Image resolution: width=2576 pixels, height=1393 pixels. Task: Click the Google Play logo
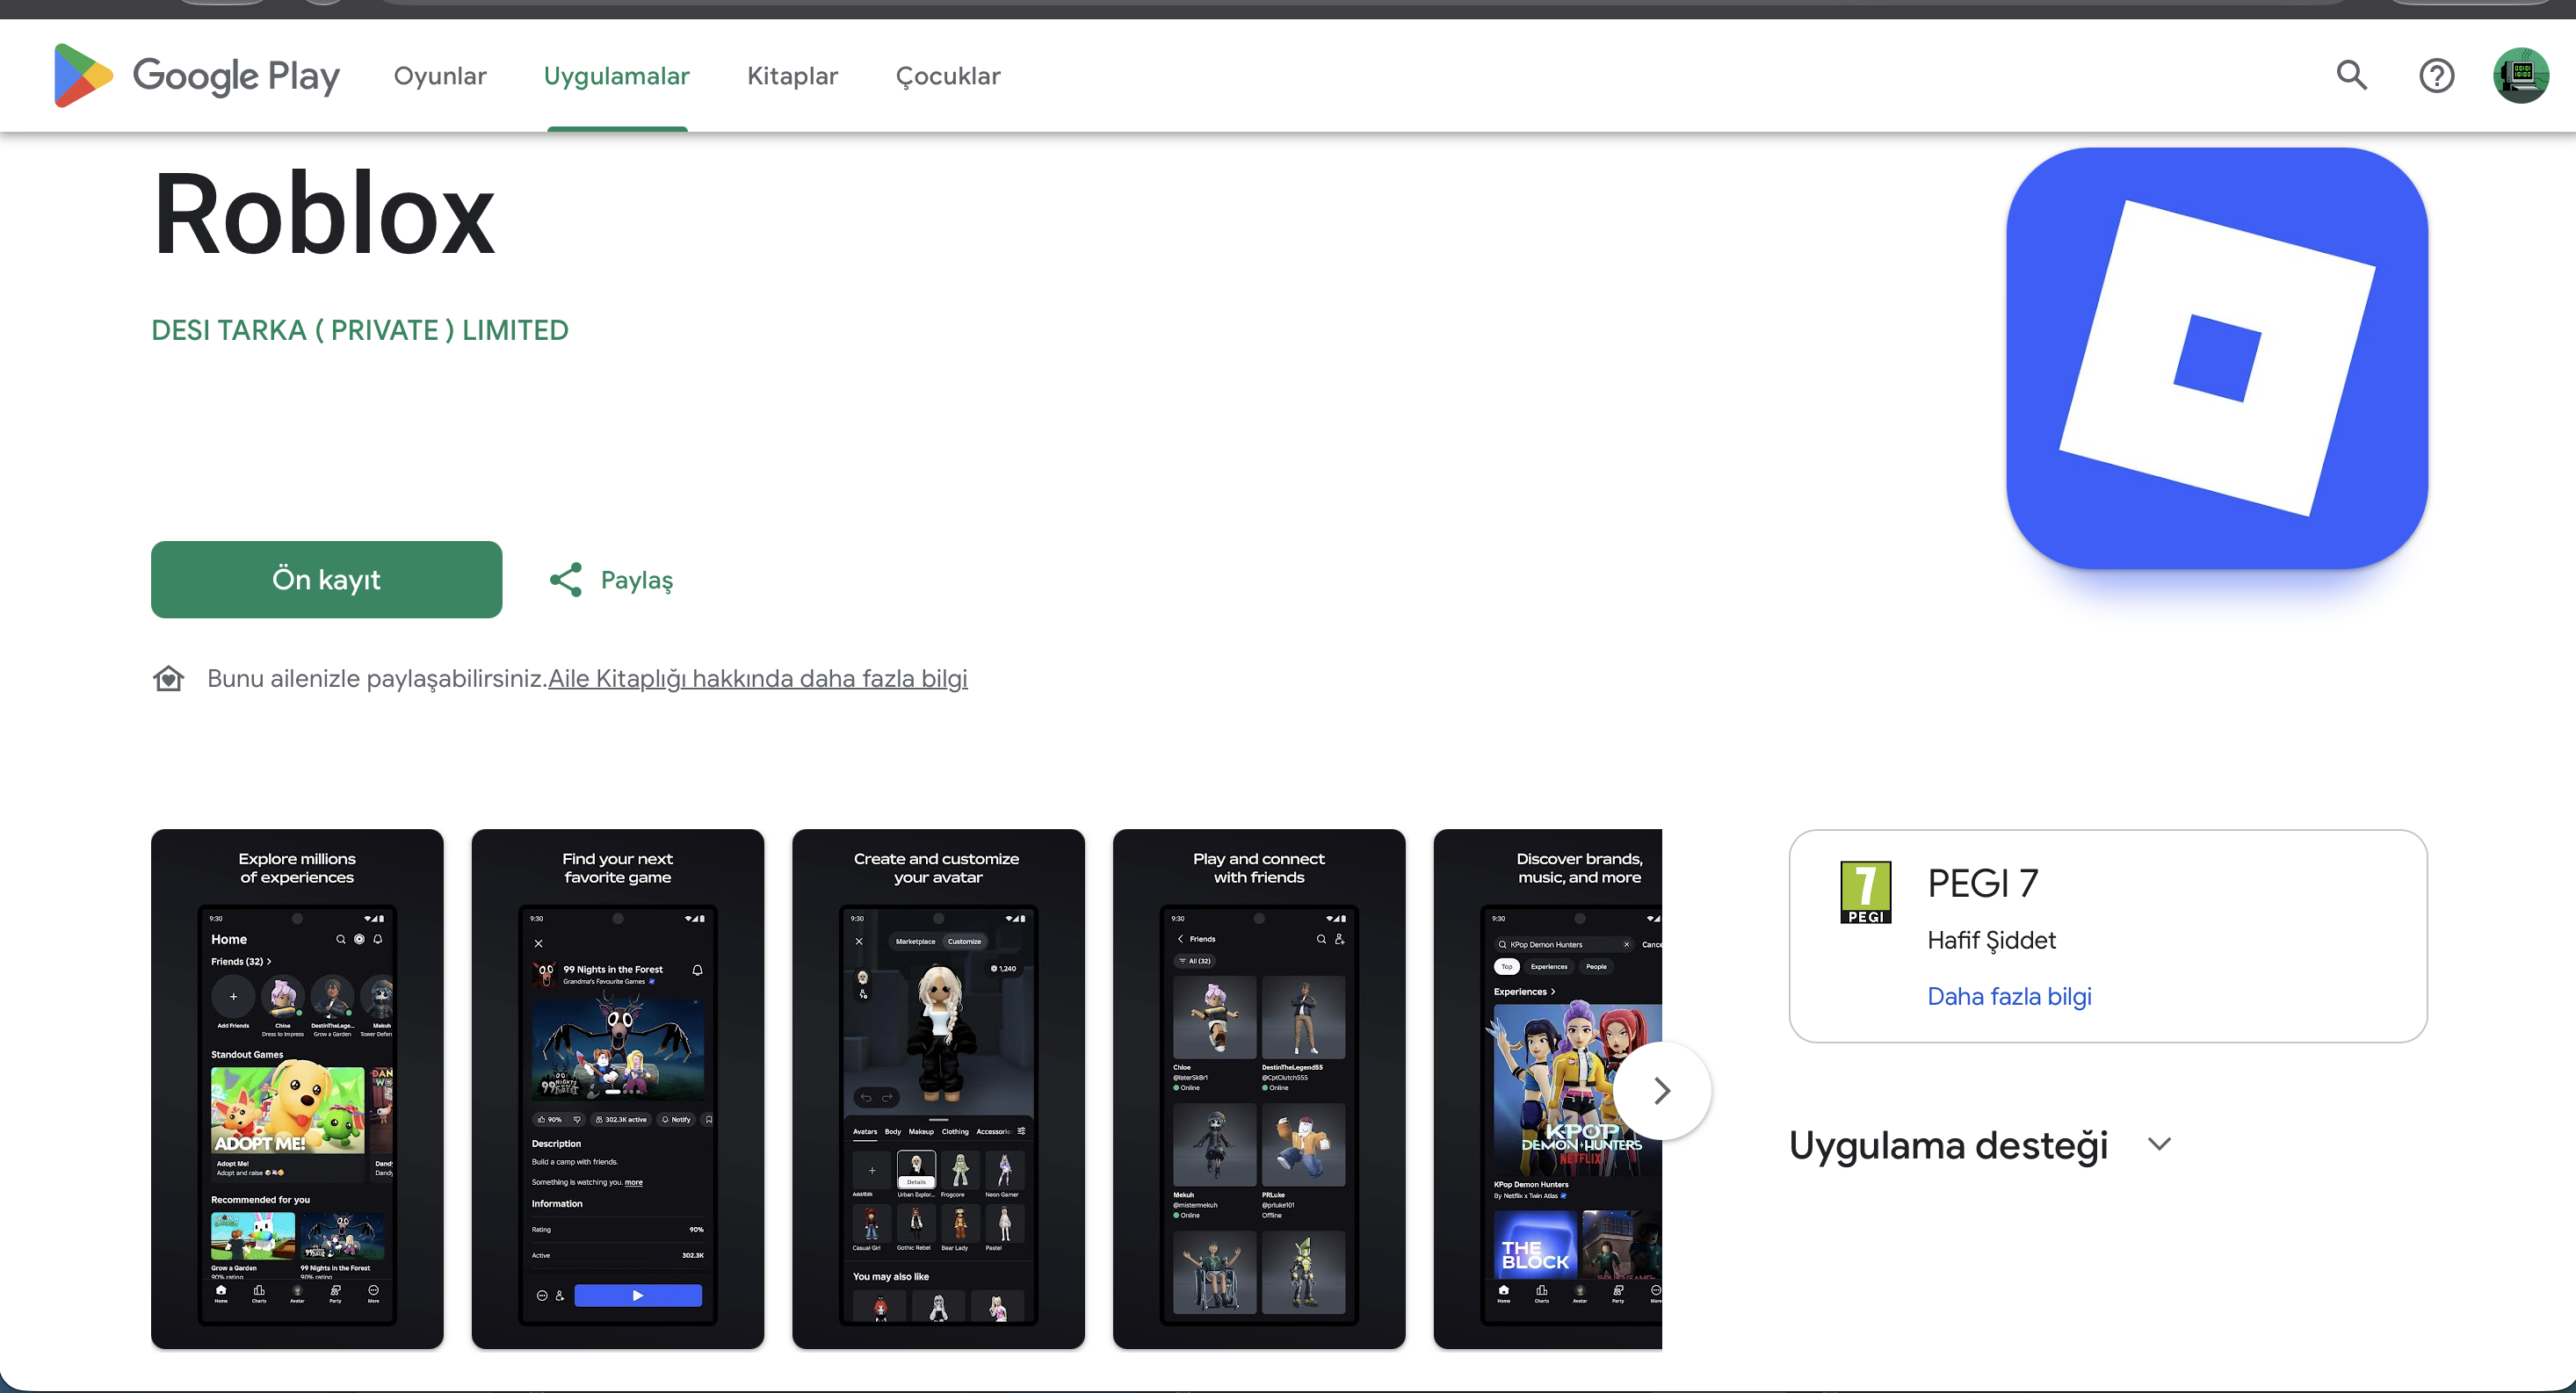[197, 76]
